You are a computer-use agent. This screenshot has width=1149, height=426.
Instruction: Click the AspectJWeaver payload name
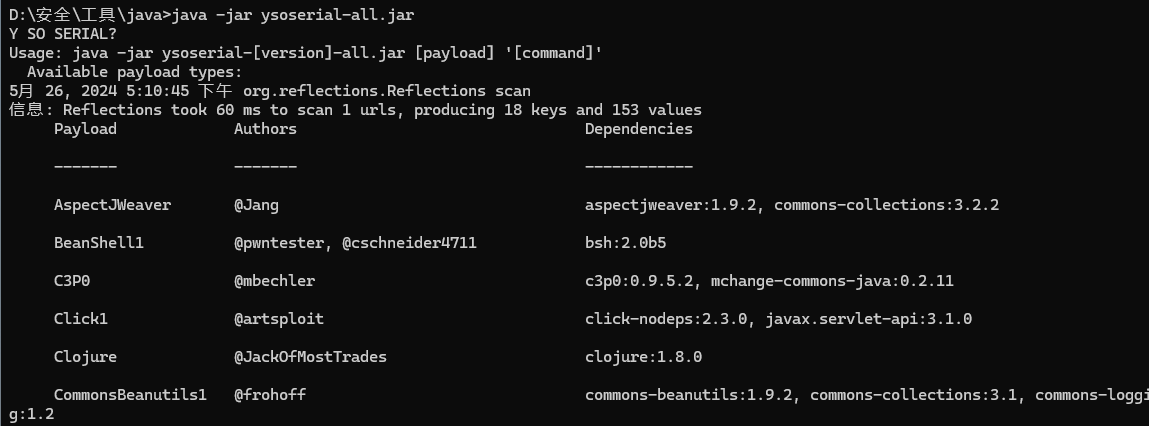pyautogui.click(x=112, y=205)
